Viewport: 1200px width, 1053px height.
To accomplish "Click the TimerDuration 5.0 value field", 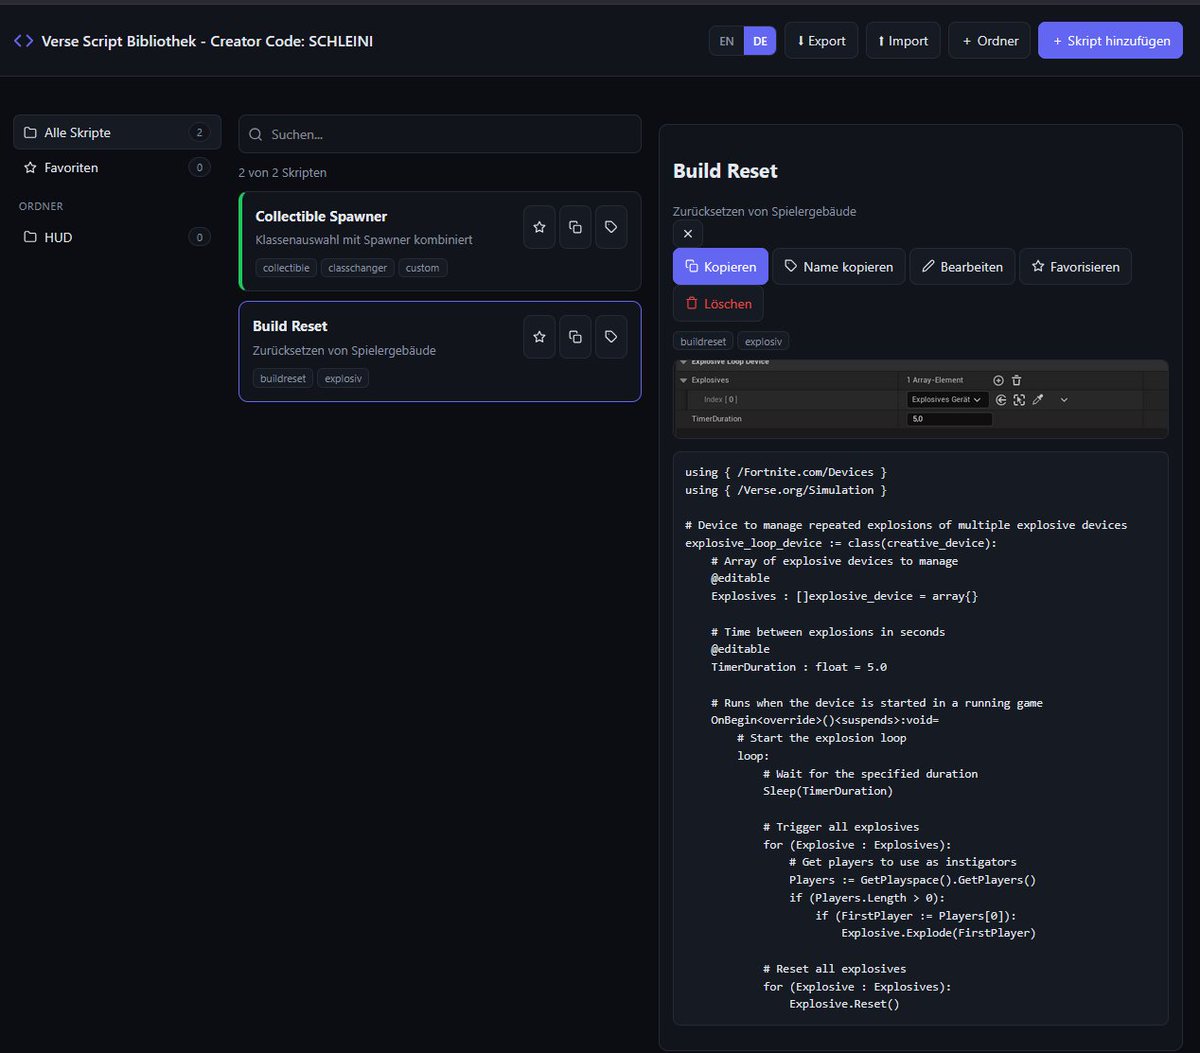I will point(949,419).
